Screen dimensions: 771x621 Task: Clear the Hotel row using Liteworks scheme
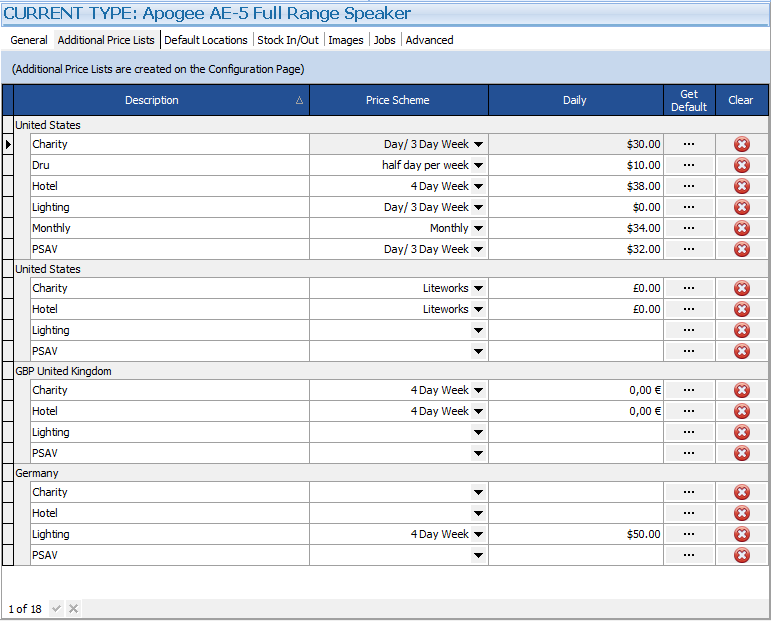point(741,309)
